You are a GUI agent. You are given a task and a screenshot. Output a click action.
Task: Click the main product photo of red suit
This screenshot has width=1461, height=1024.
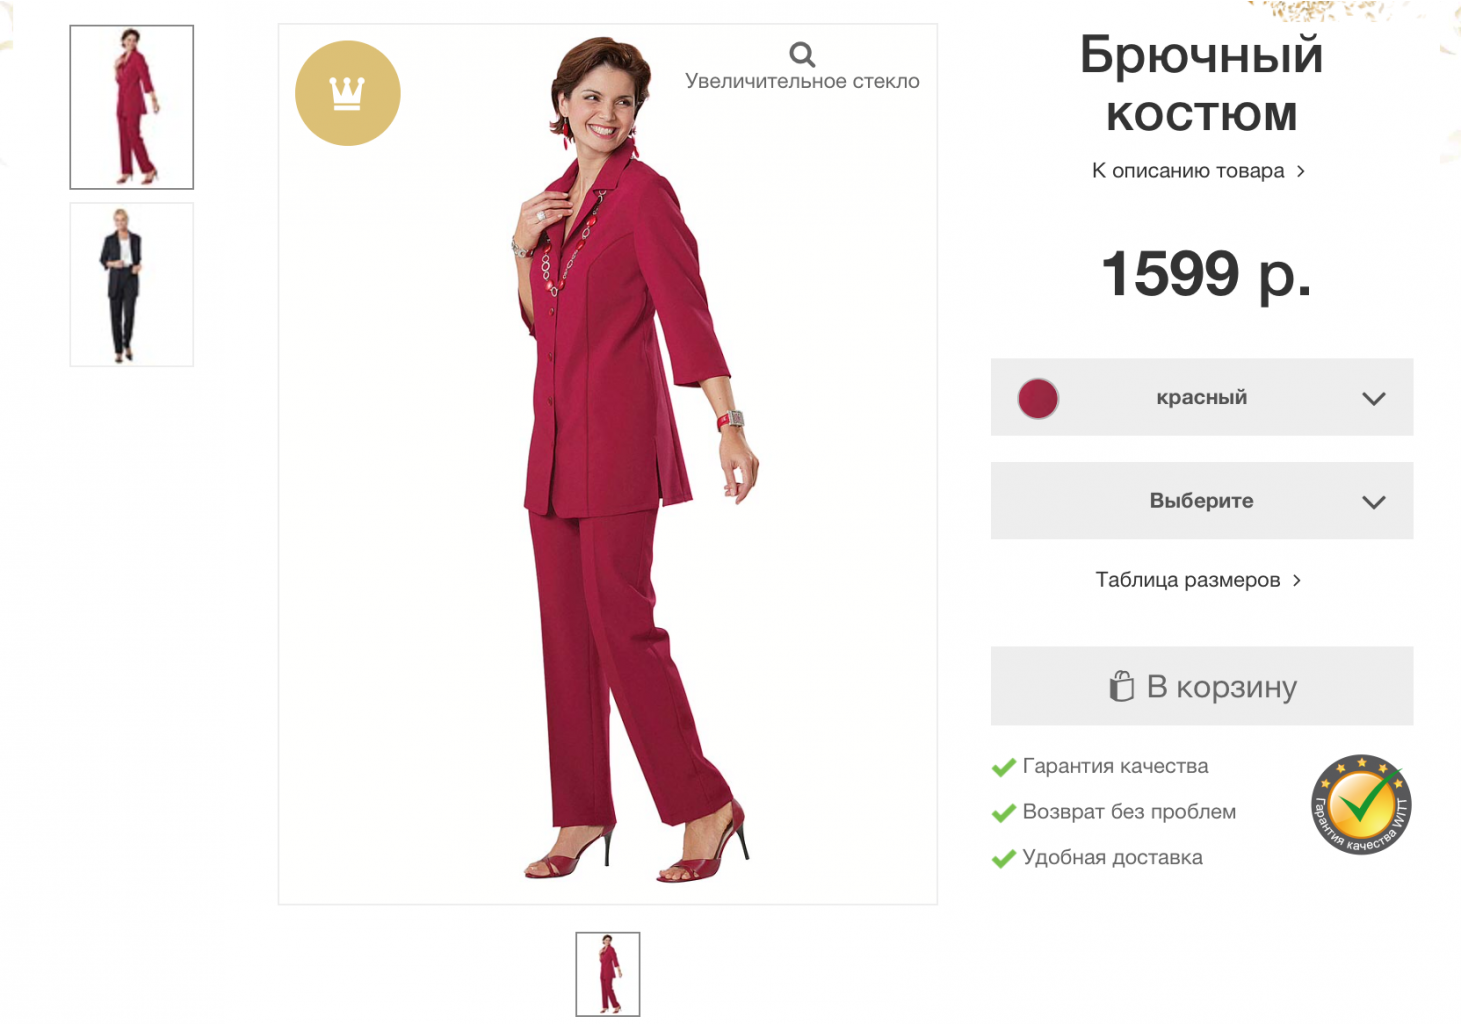coord(608,464)
